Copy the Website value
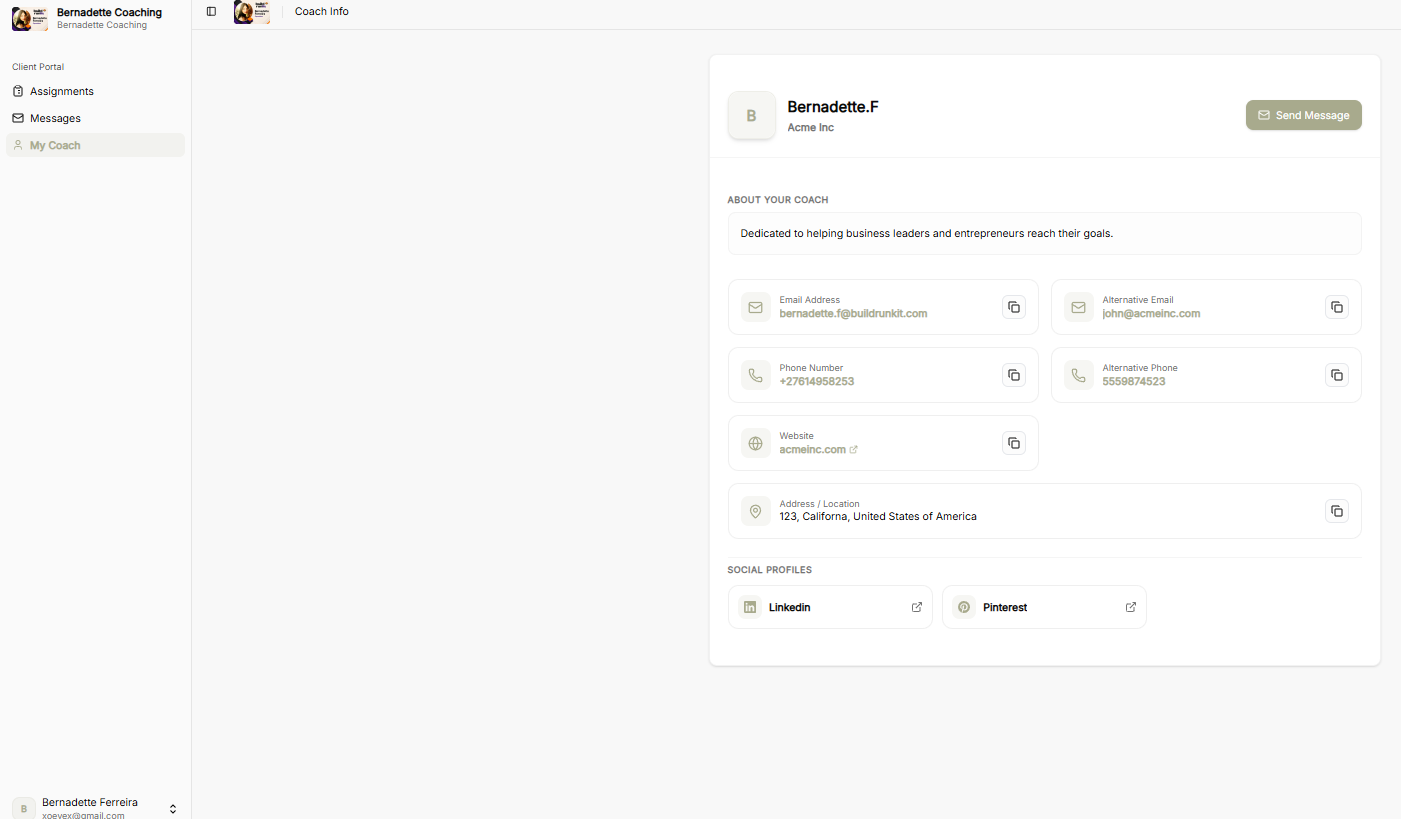1401x819 pixels. pyautogui.click(x=1014, y=443)
